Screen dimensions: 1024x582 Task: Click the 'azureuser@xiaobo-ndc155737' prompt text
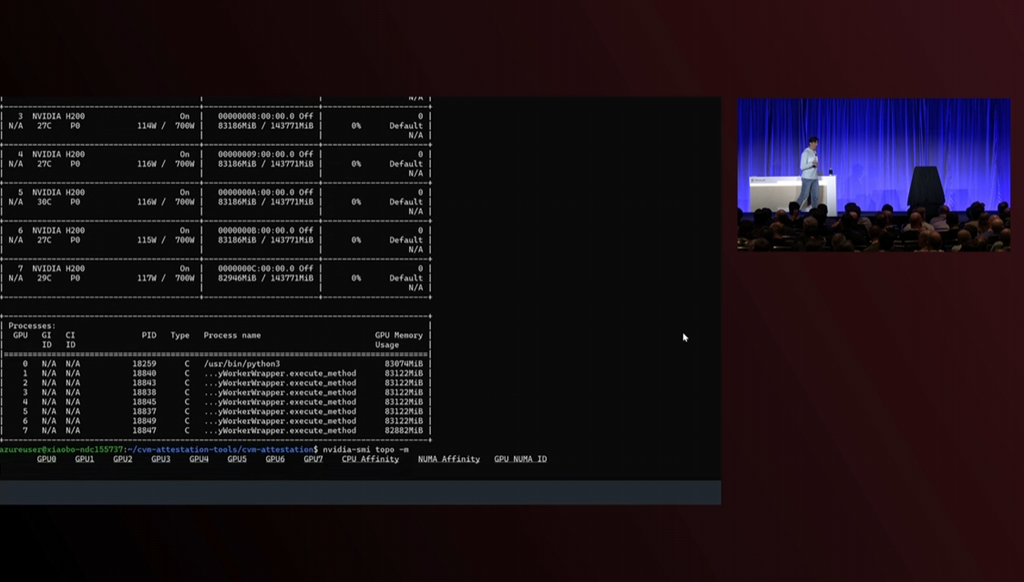tap(61, 449)
